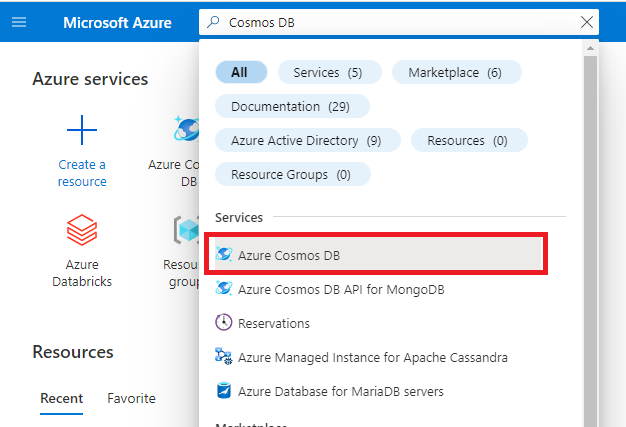Switch to the Favorite tab
This screenshot has width=626, height=427.
(131, 398)
